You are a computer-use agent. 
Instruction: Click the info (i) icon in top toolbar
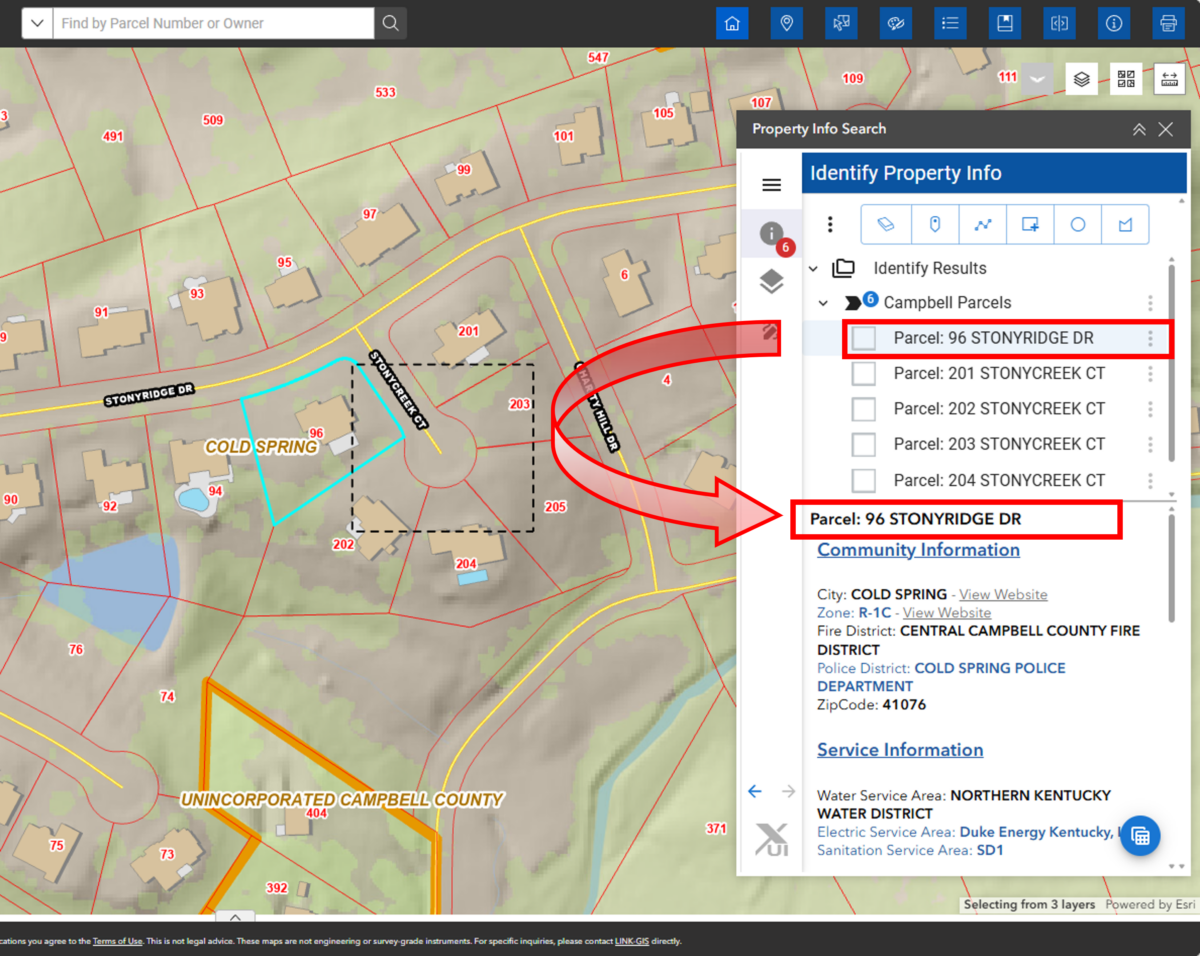(1114, 23)
